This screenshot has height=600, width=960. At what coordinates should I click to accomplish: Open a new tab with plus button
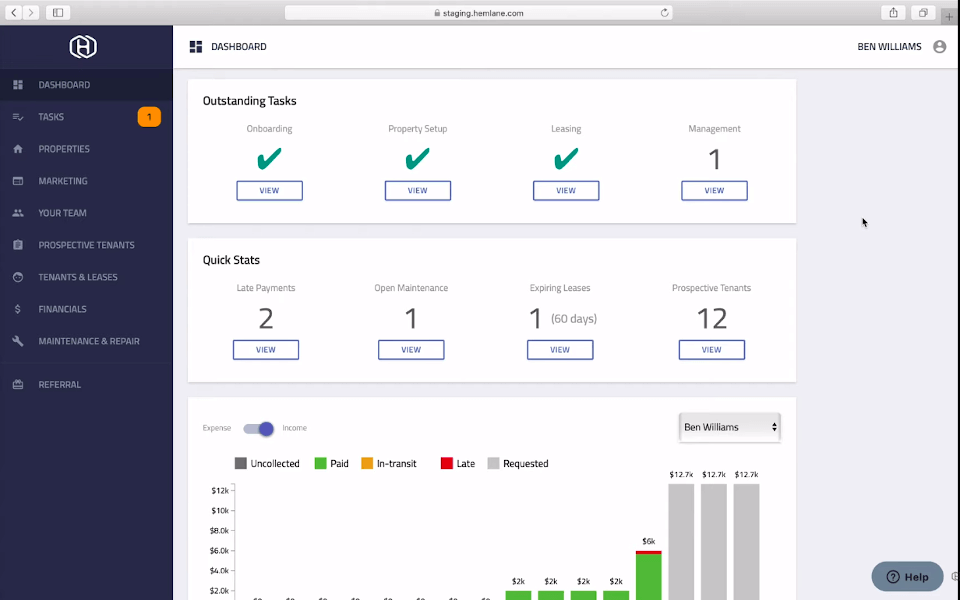(x=949, y=17)
